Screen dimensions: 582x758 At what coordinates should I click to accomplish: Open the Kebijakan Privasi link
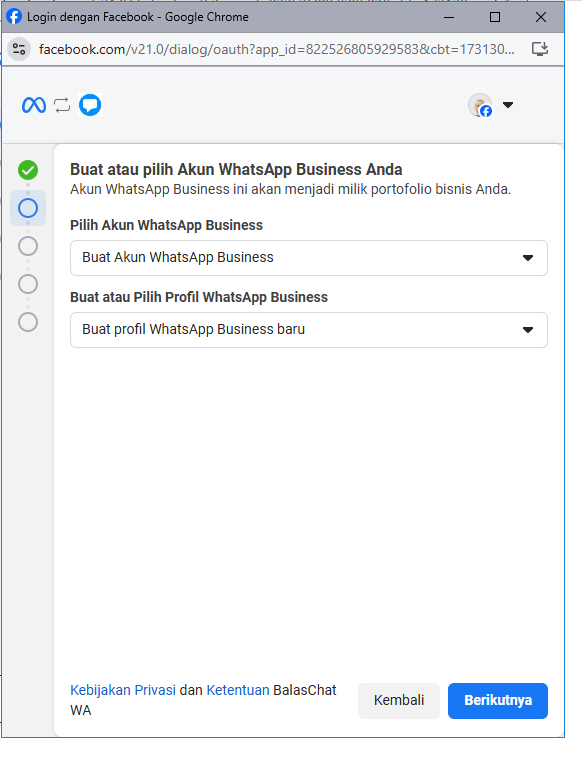pyautogui.click(x=123, y=690)
